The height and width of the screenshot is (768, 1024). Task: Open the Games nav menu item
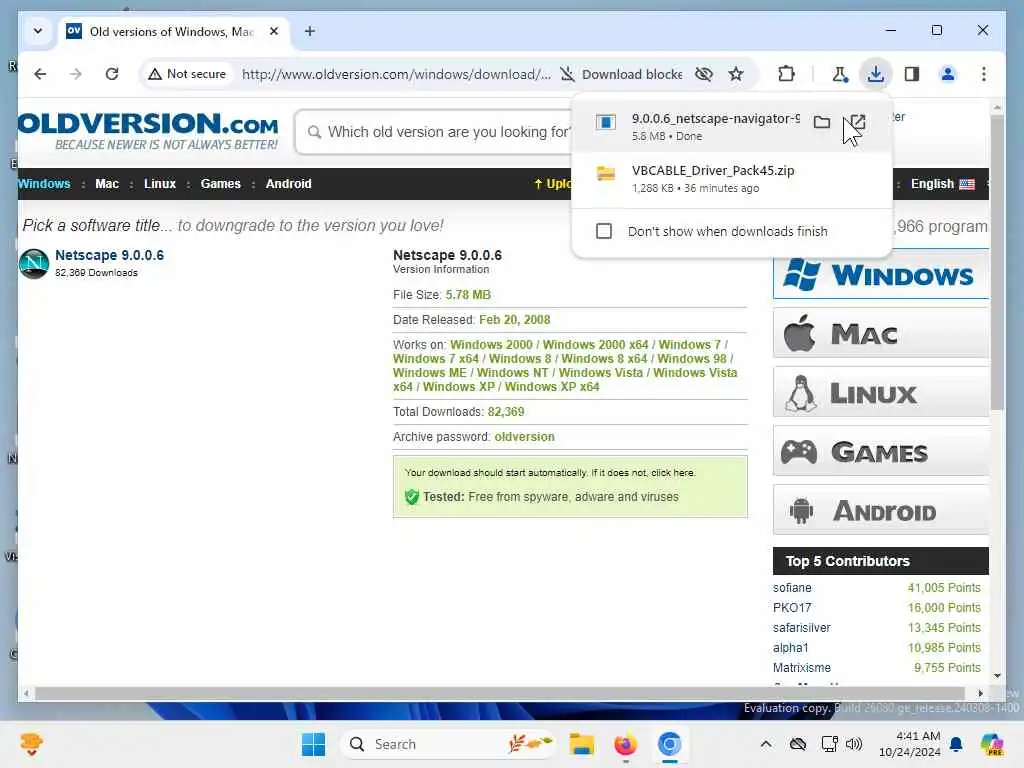click(x=221, y=184)
